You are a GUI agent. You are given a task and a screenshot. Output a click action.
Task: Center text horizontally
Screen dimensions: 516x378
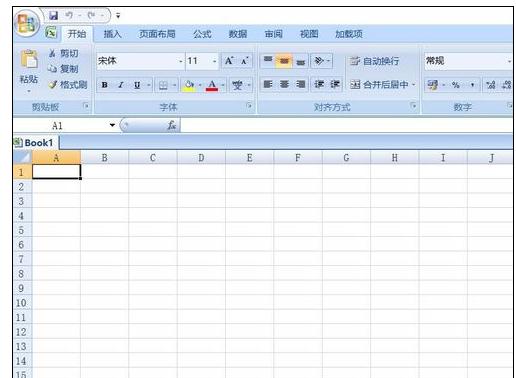284,84
